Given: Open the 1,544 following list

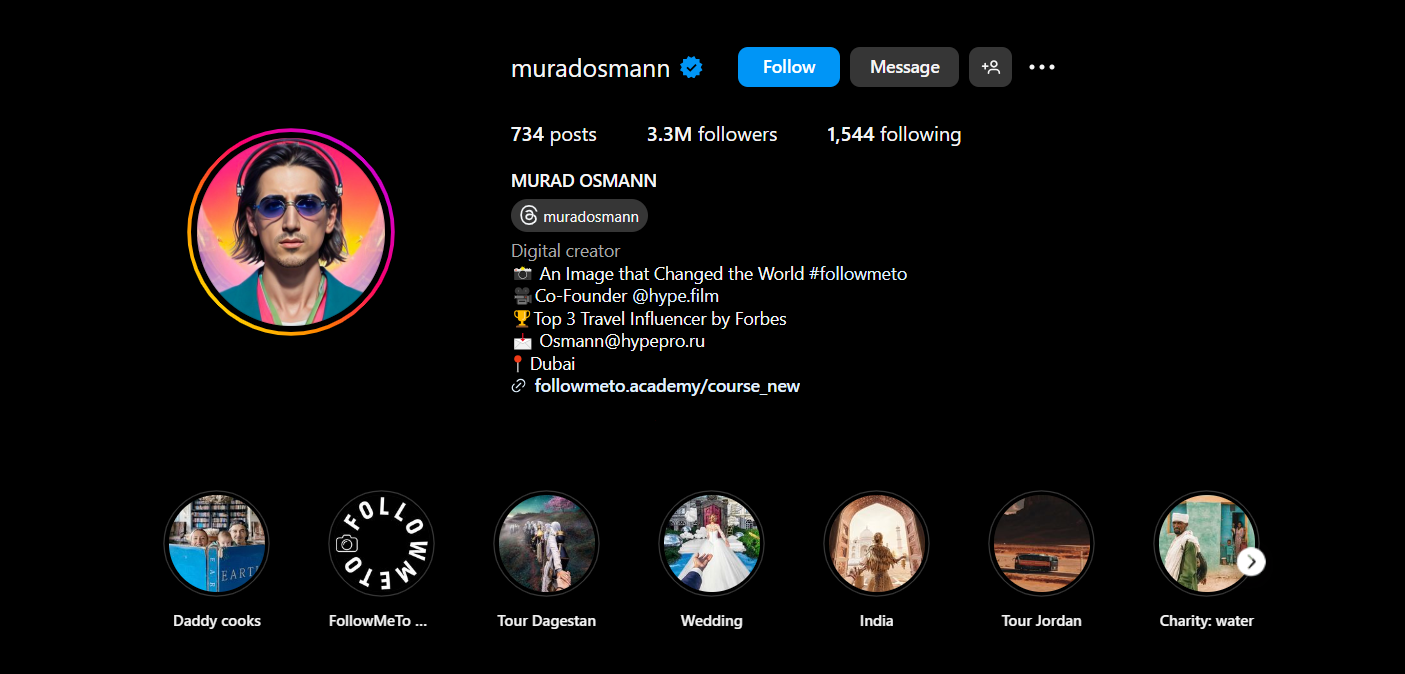Looking at the screenshot, I should (894, 134).
